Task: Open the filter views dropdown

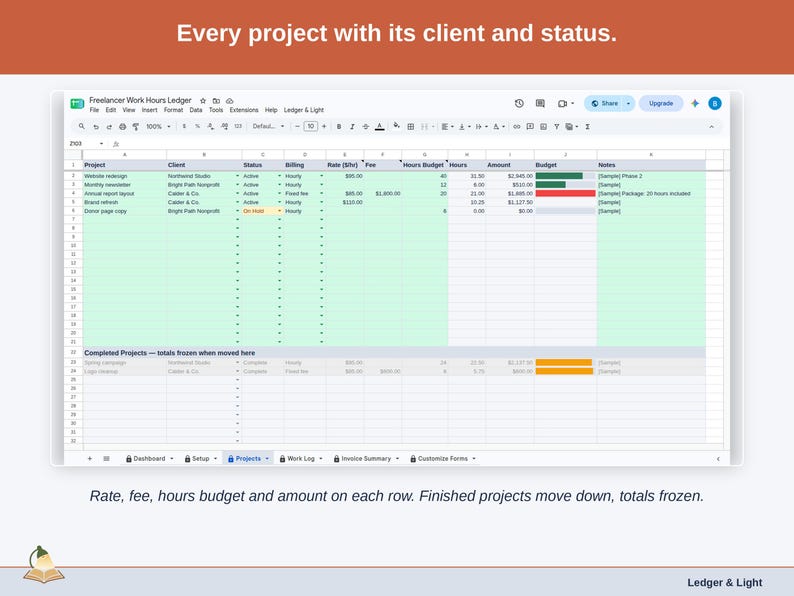Action: coord(572,127)
